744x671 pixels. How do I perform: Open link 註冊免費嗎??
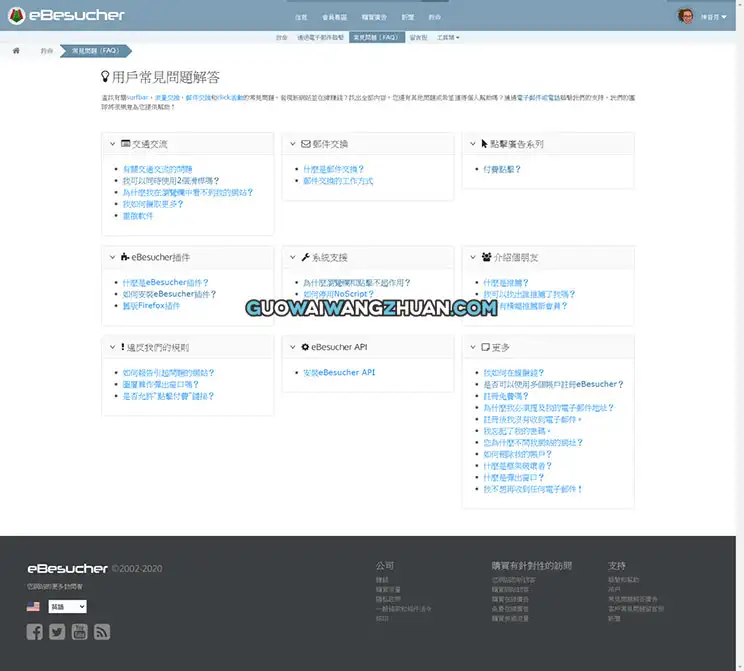(505, 396)
